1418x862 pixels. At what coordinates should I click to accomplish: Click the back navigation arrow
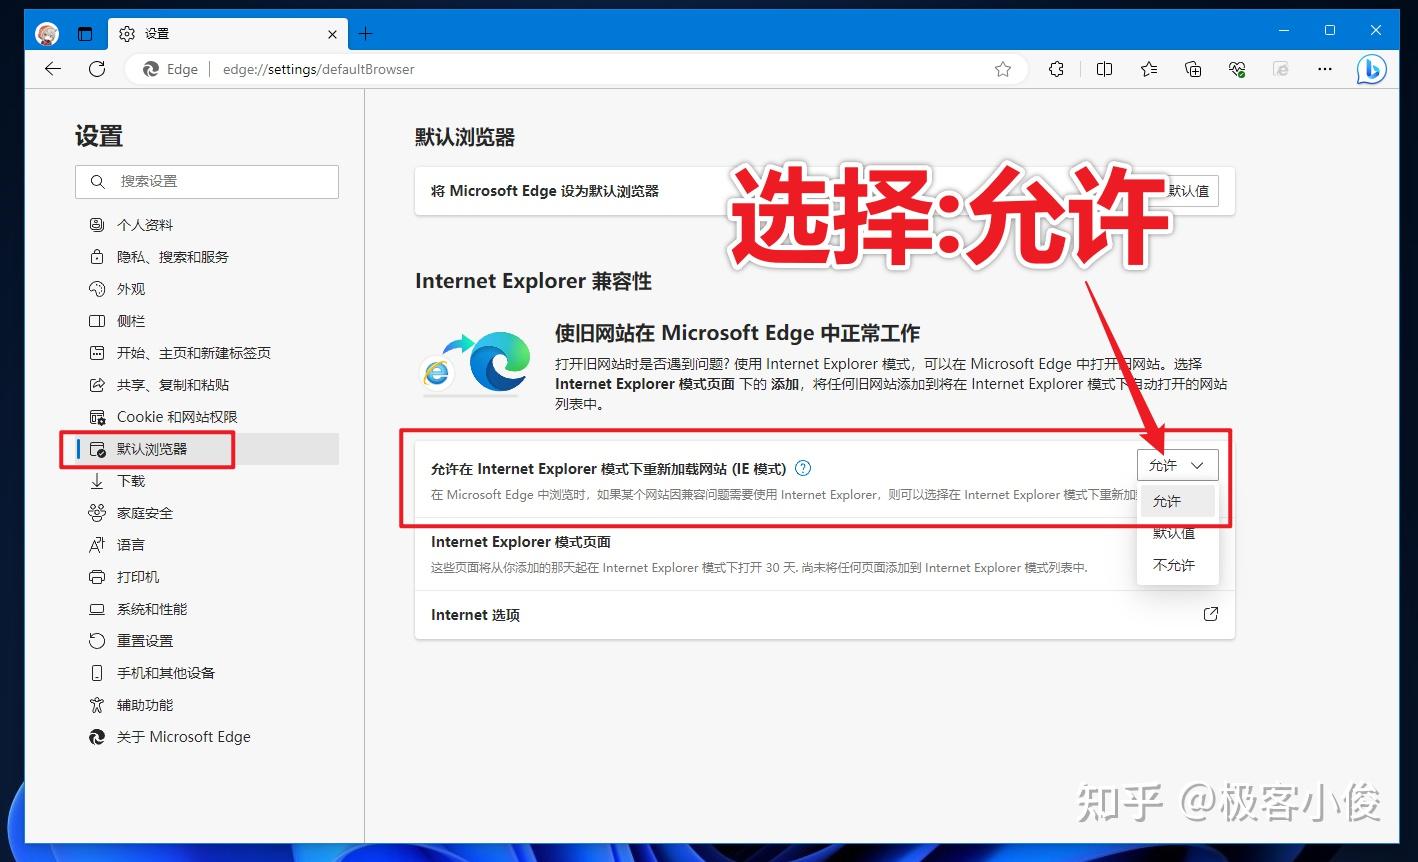tap(52, 69)
